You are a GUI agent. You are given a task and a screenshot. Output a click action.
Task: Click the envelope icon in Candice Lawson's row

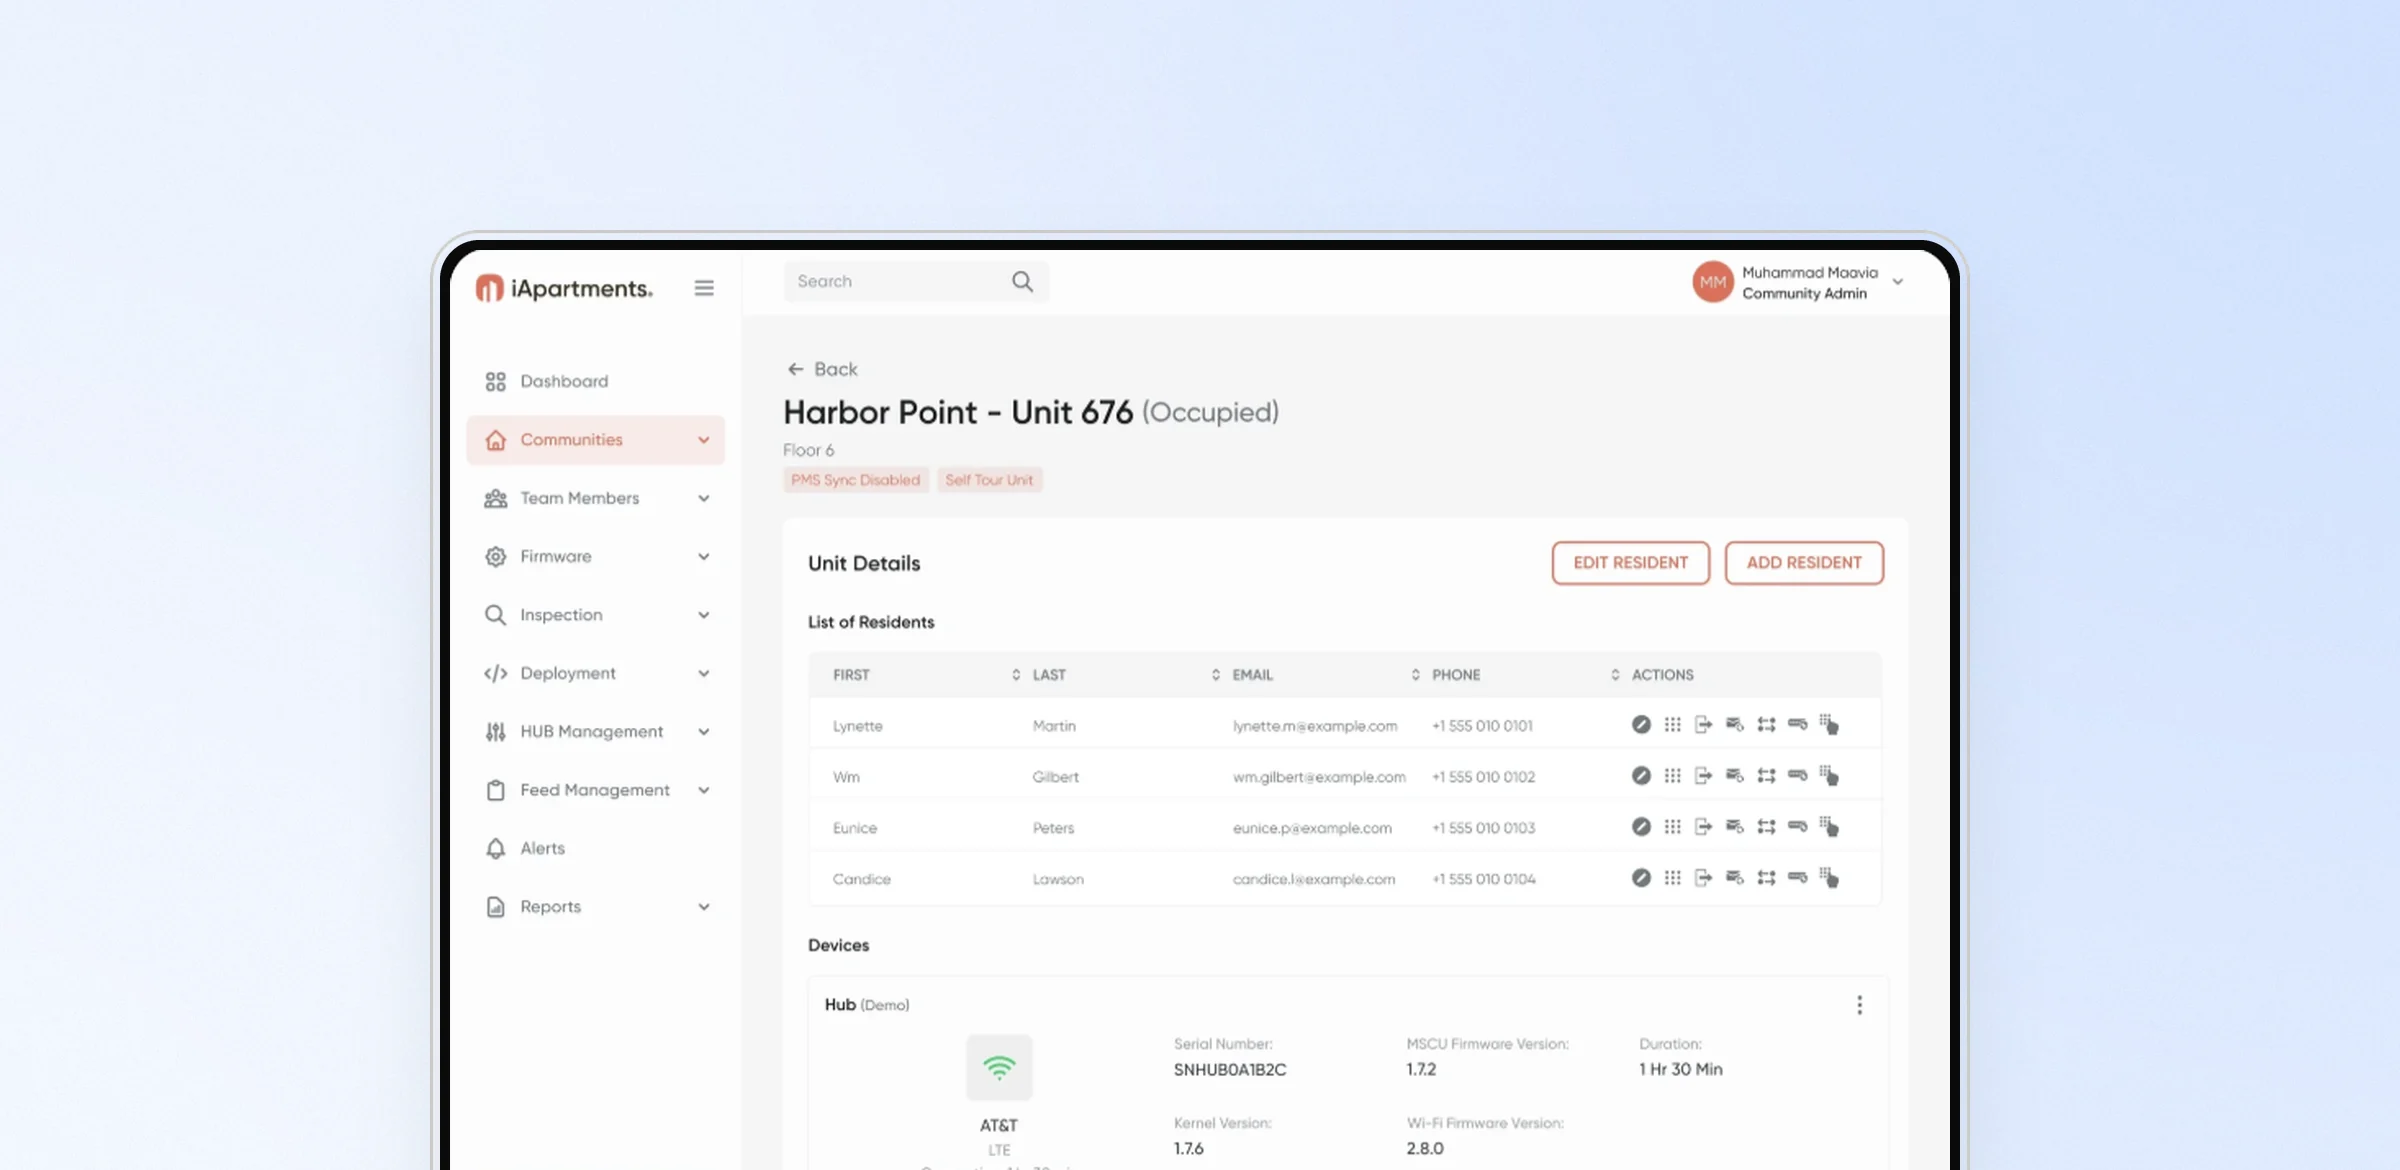pyautogui.click(x=1735, y=878)
